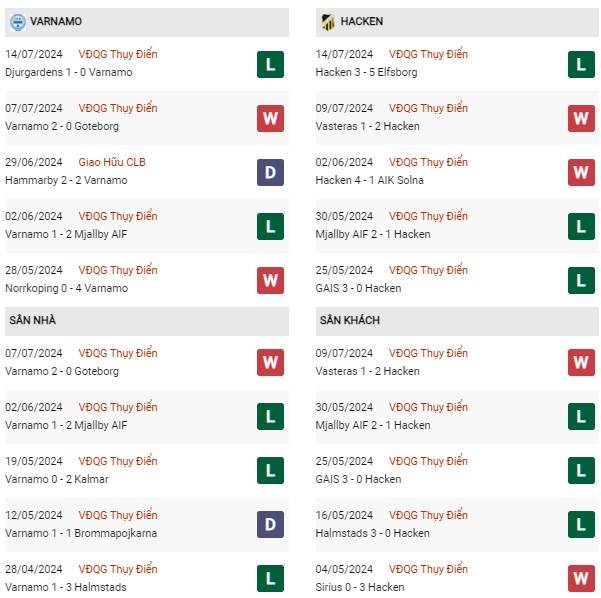Screen dimensions: 601x598
Task: Click the Varnamo club logo
Action: (x=18, y=22)
